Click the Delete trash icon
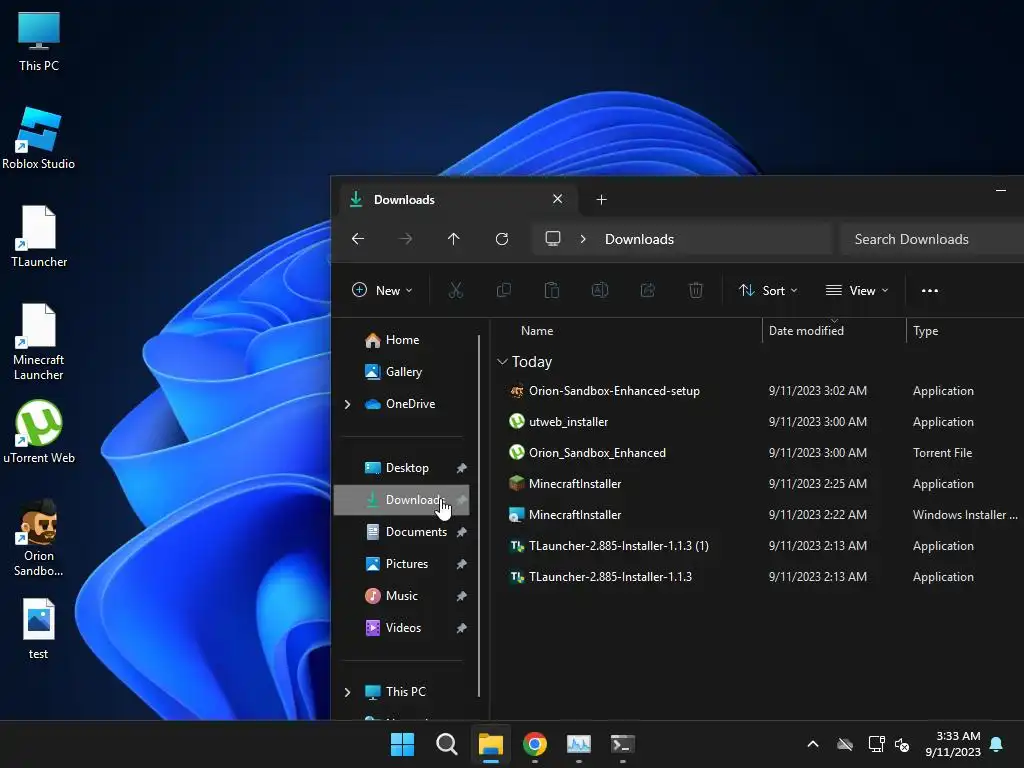 (x=696, y=291)
